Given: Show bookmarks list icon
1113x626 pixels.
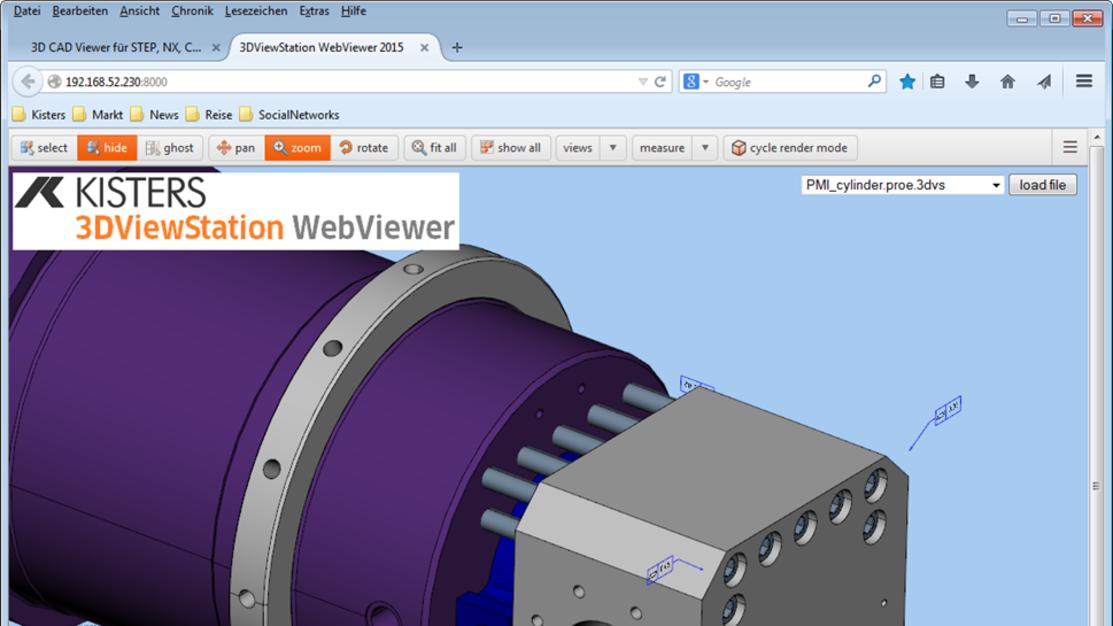Looking at the screenshot, I should tap(937, 82).
